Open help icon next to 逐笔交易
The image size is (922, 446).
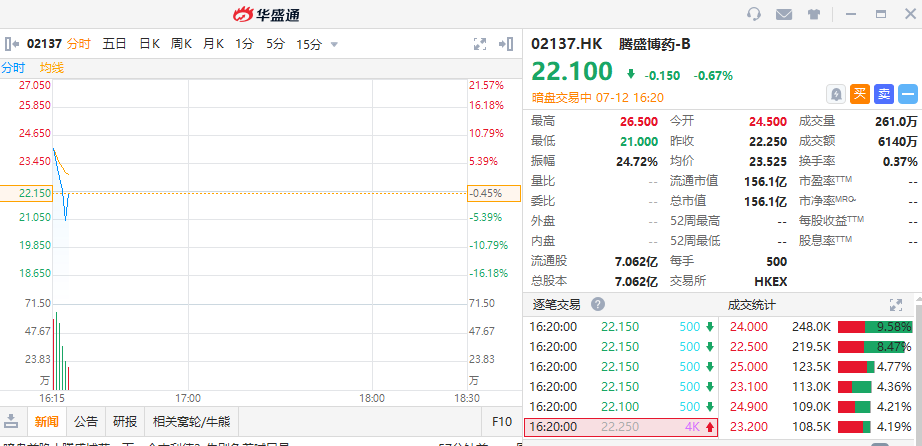[597, 305]
